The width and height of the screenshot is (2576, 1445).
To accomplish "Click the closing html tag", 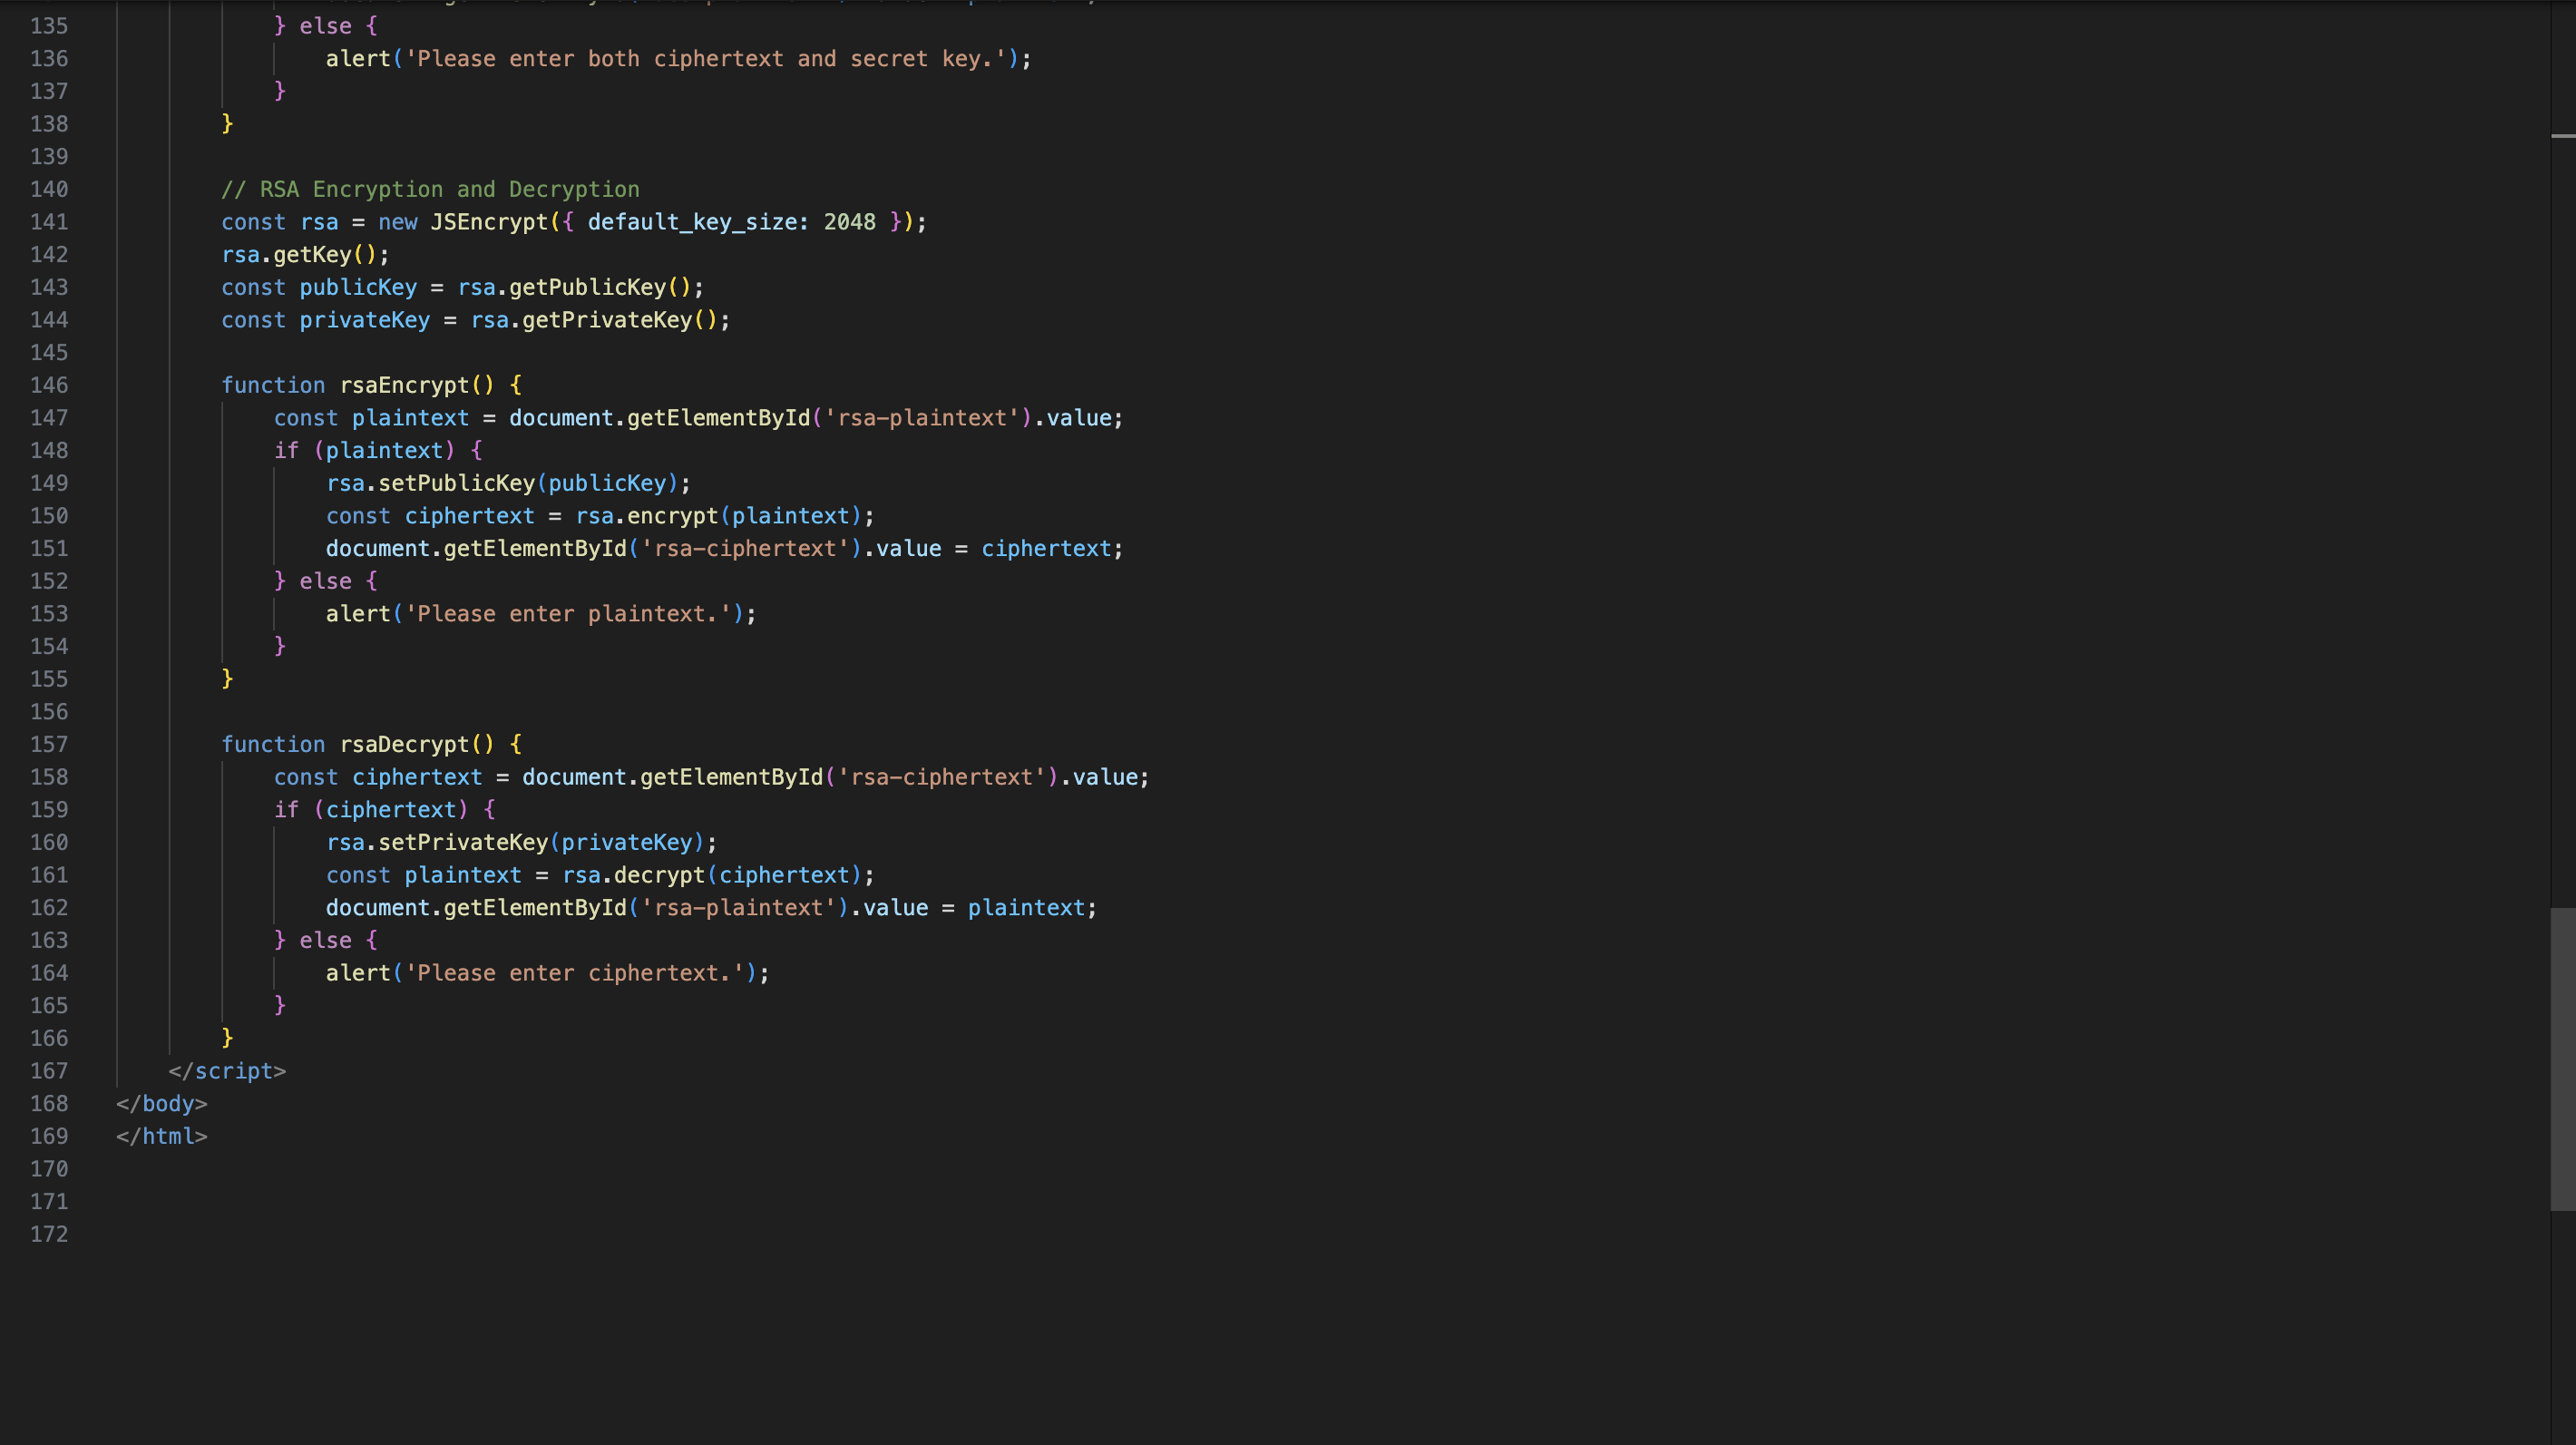I will (162, 1136).
